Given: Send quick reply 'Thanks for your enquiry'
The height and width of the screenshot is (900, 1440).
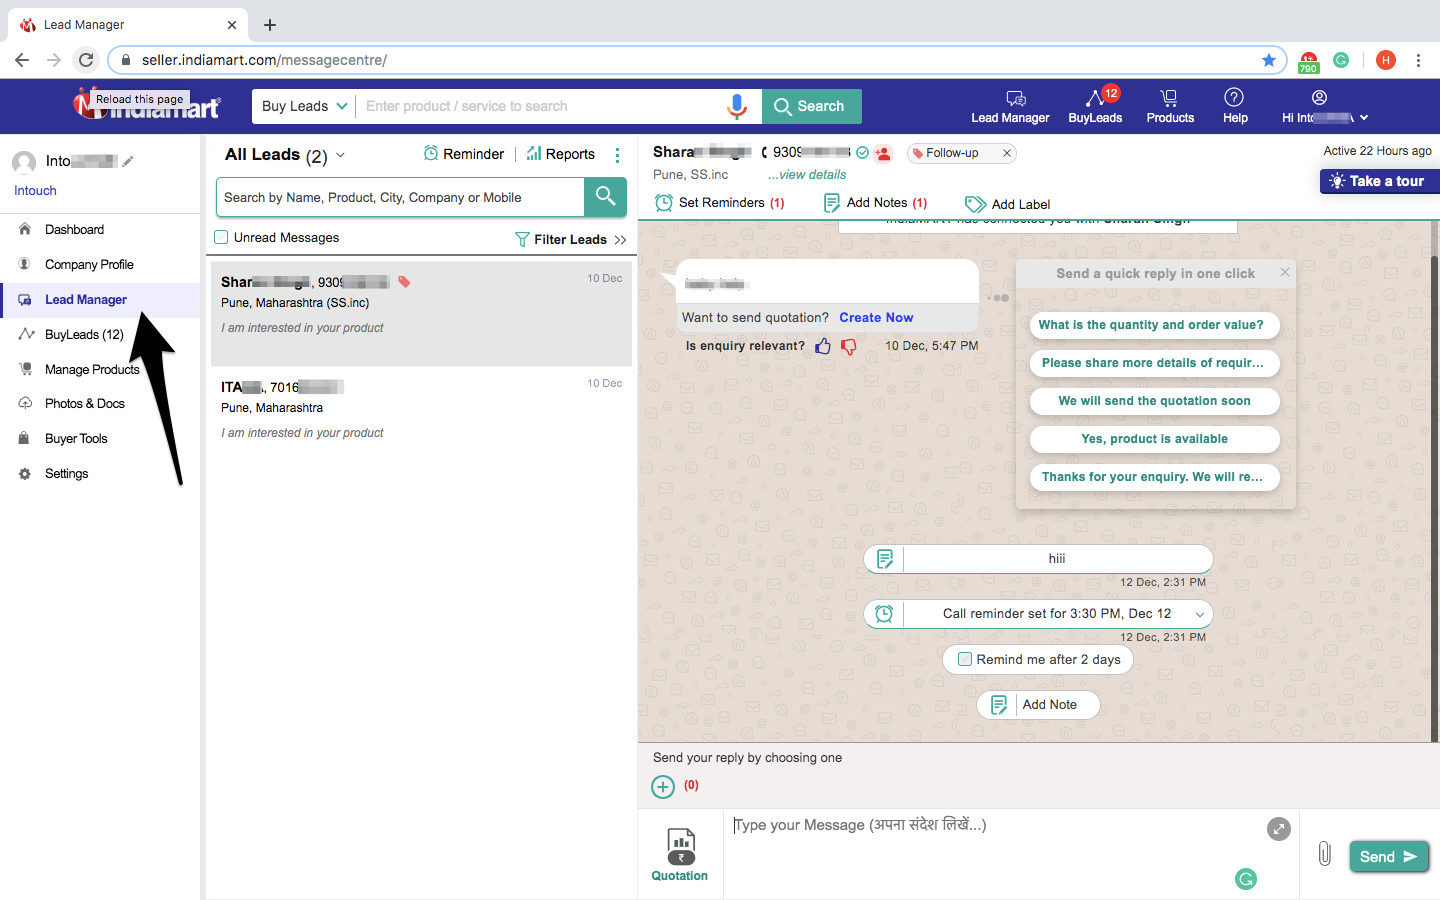Looking at the screenshot, I should tap(1155, 477).
